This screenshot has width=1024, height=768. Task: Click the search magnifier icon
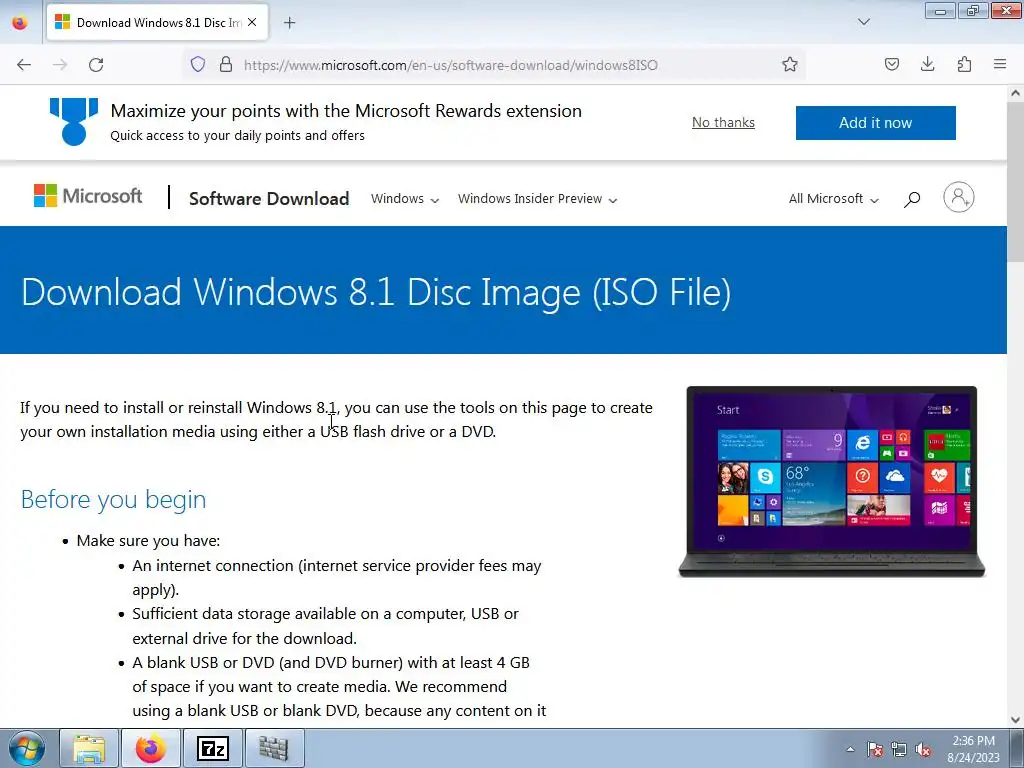click(x=912, y=199)
